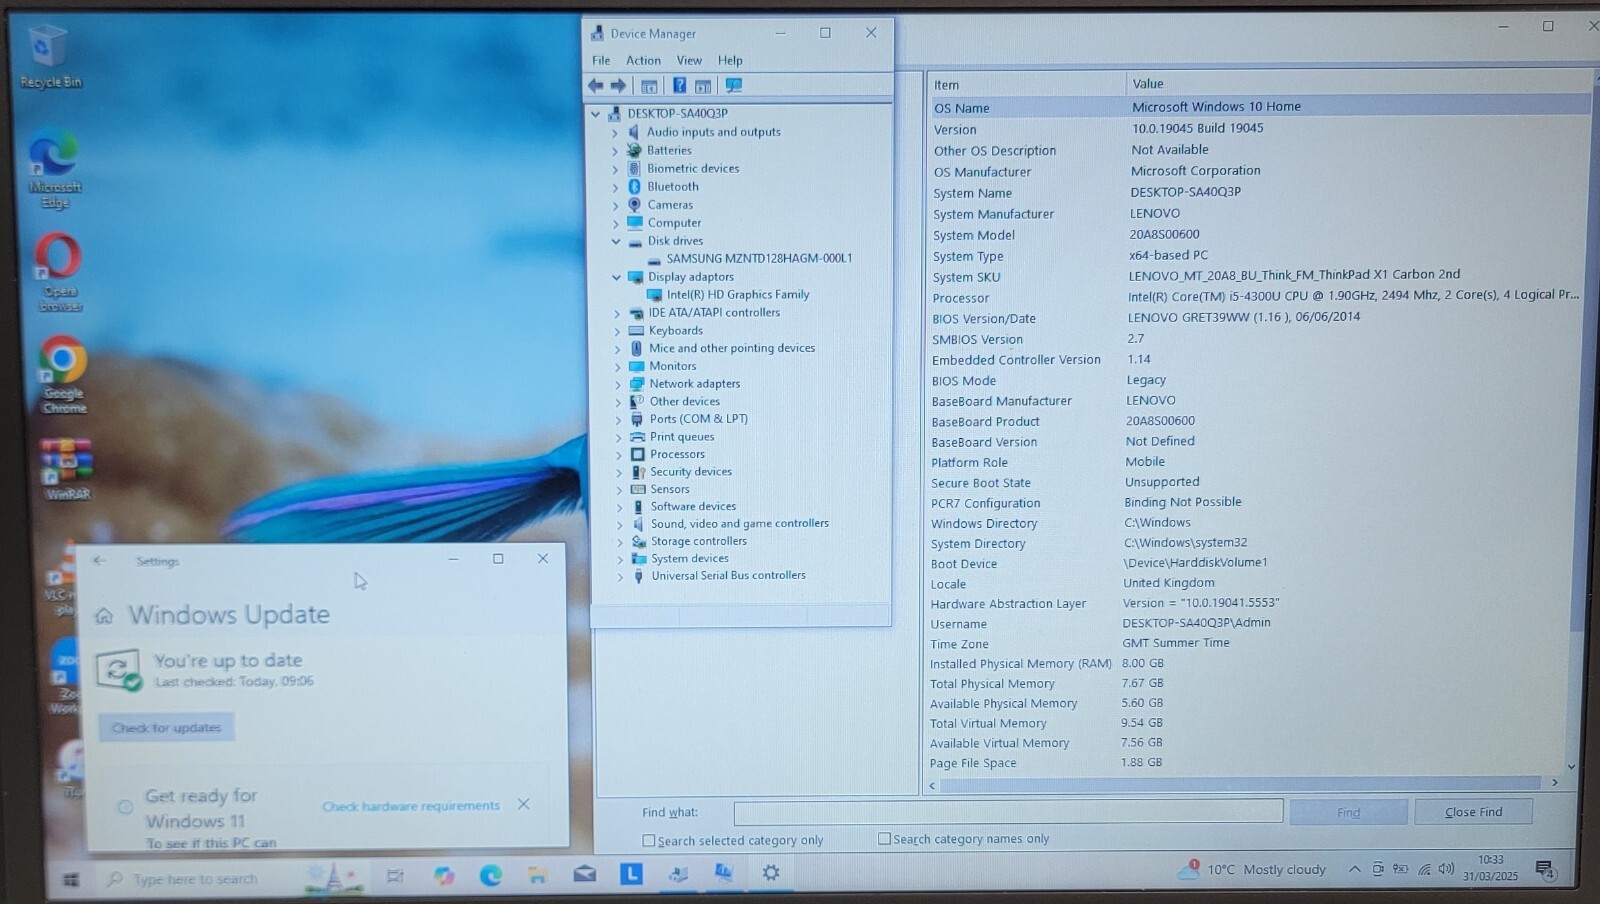1600x904 pixels.
Task: Select Google Chrome desktop shortcut
Action: (63, 375)
